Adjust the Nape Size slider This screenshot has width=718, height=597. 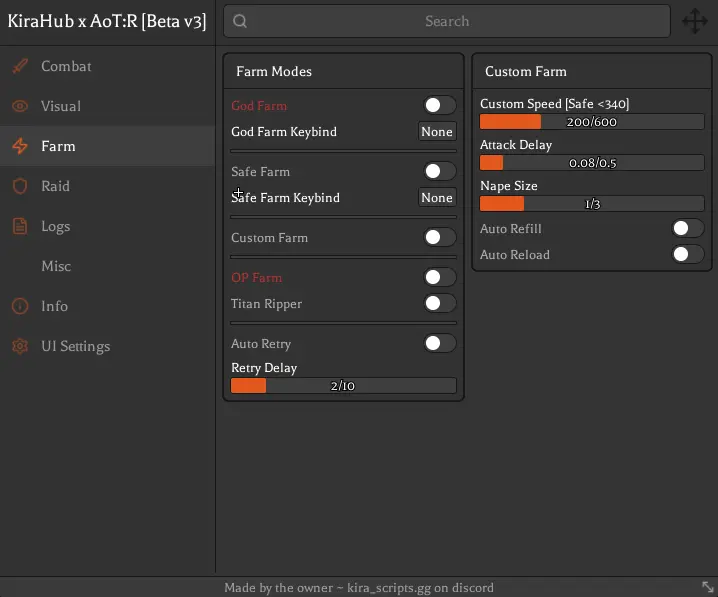click(592, 203)
